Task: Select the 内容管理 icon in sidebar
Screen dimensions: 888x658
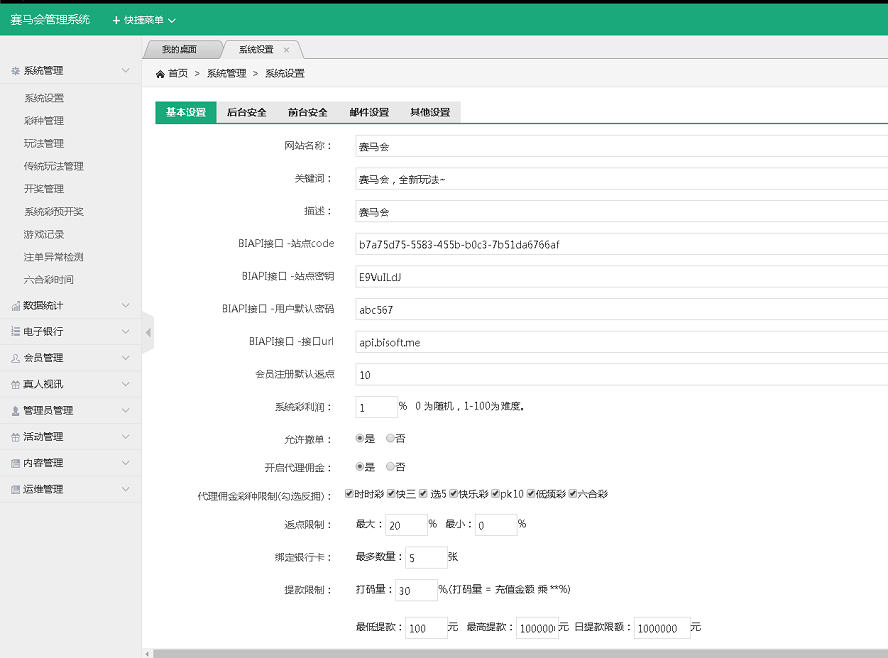Action: point(16,462)
